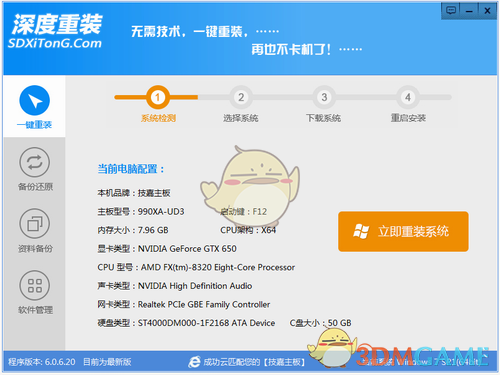Click the 硬盘类型 ST4000DM000-1F2168 line
Viewport: 500px width, 375px height.
[186, 323]
